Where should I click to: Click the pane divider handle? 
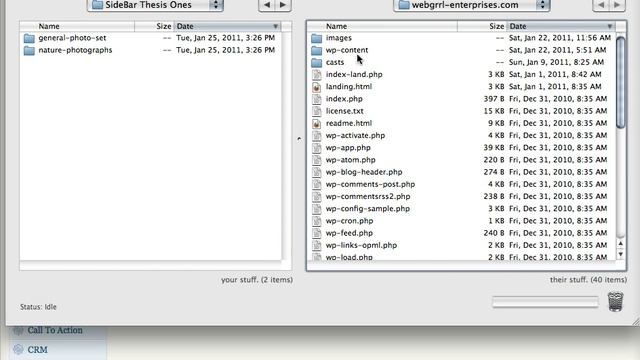299,139
